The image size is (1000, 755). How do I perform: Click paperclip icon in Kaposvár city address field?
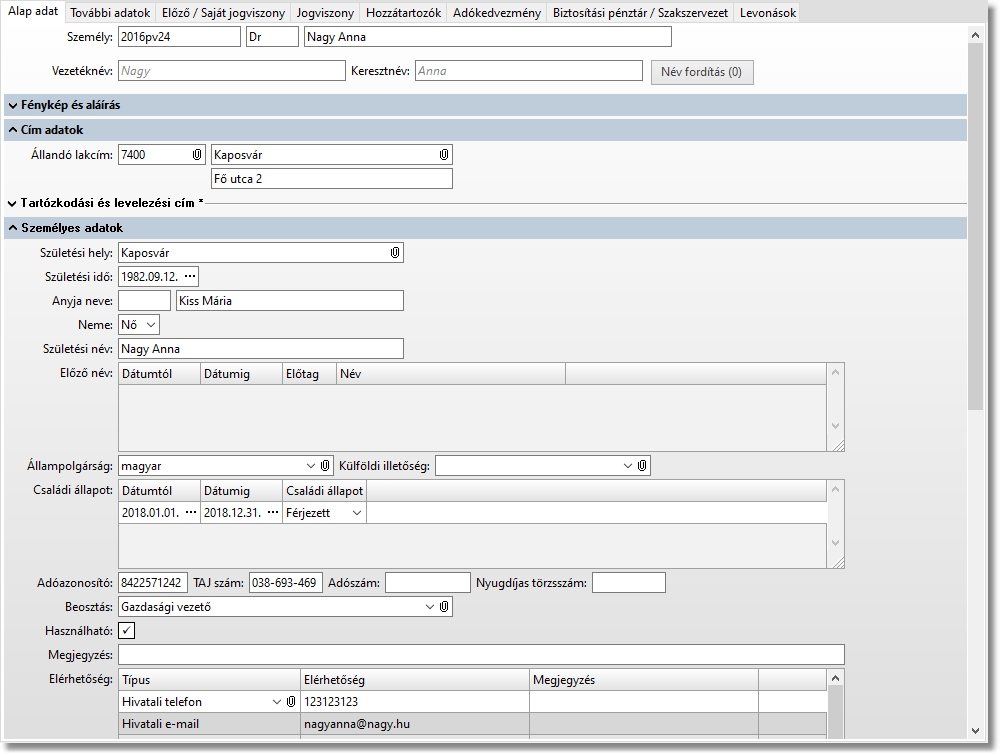(444, 154)
